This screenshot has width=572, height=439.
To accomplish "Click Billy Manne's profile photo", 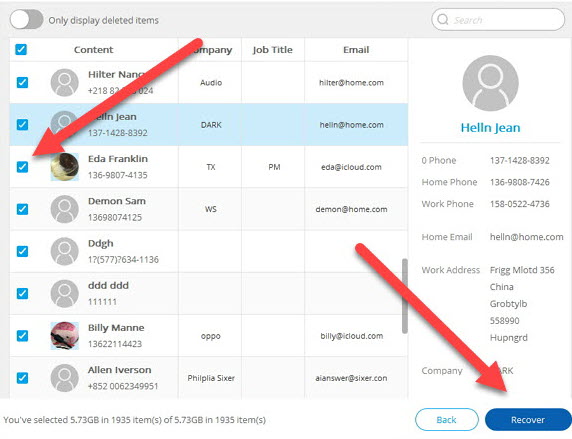I will (65, 336).
